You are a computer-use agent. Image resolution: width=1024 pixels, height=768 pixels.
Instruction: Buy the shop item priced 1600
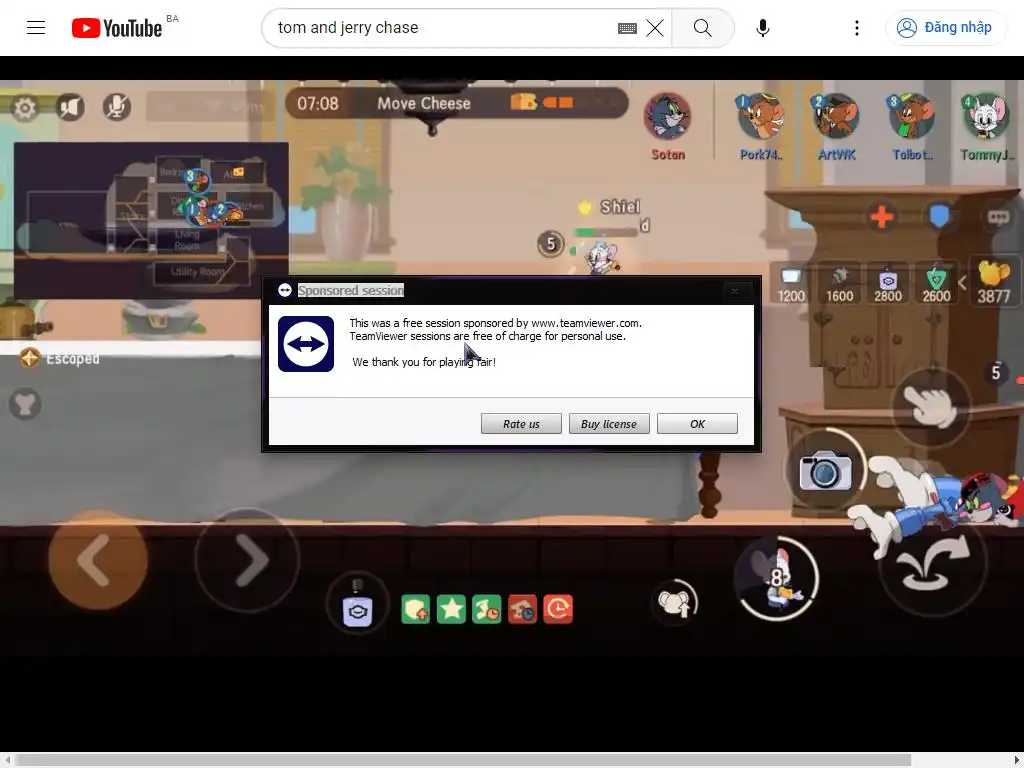click(x=839, y=284)
